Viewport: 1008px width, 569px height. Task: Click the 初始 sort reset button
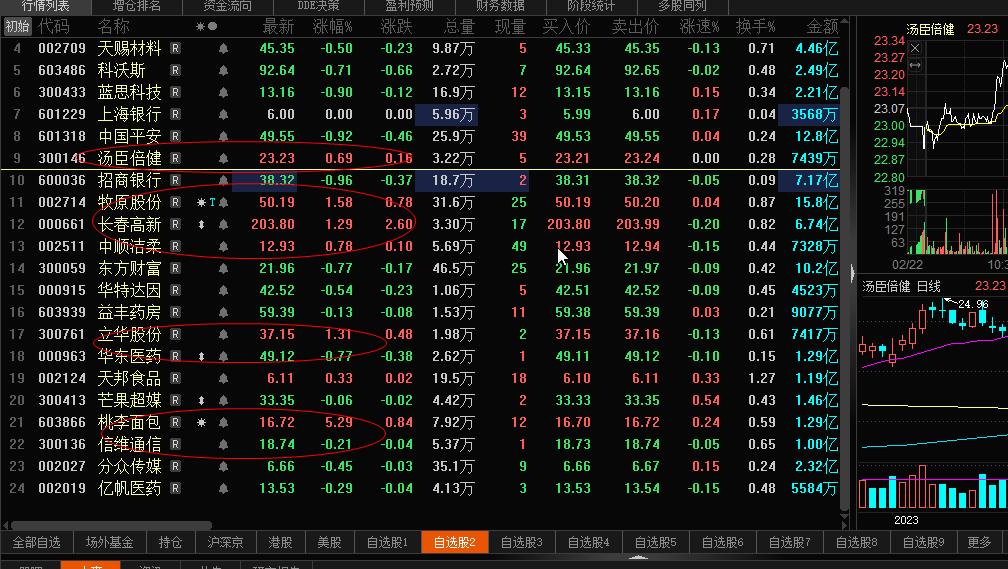point(17,26)
